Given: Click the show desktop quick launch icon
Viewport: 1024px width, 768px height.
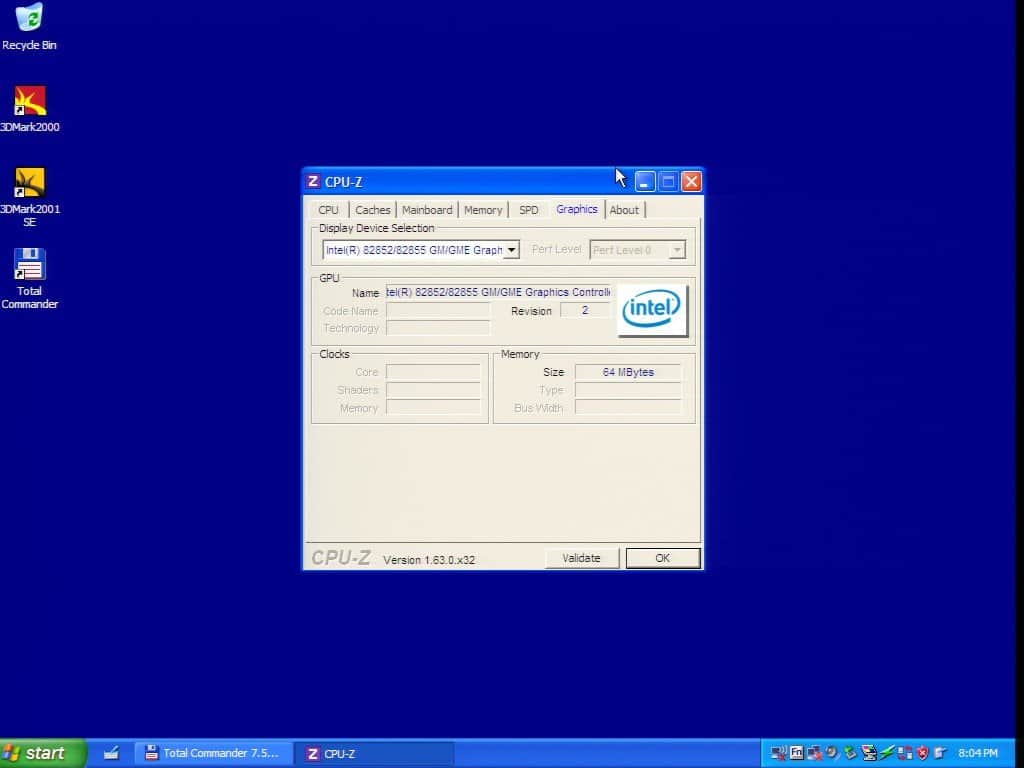Looking at the screenshot, I should coord(111,753).
